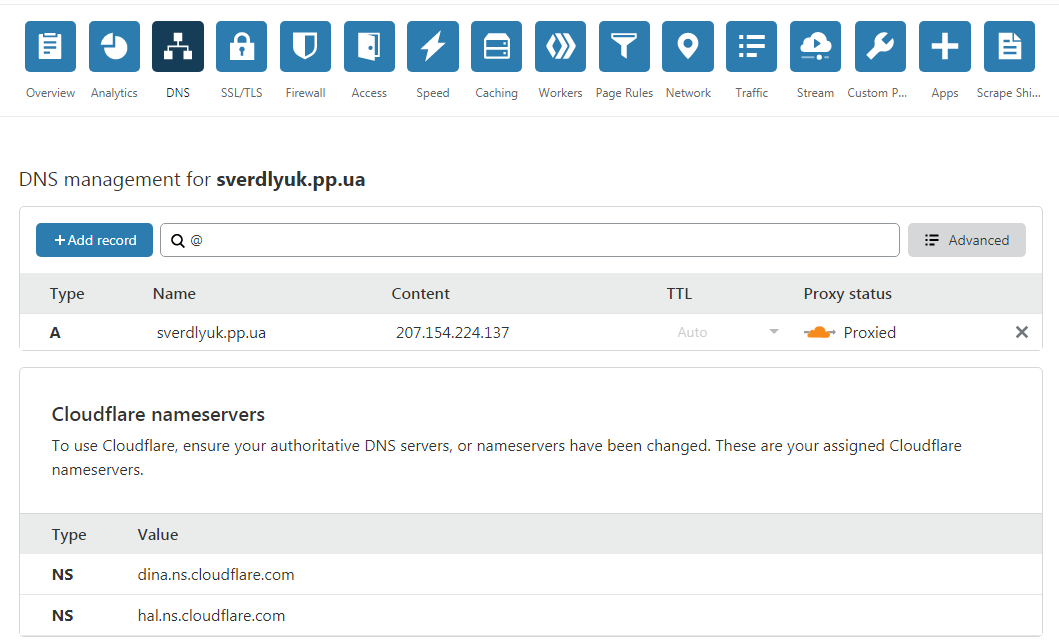
Task: Open the Firewall shield icon
Action: (x=305, y=47)
